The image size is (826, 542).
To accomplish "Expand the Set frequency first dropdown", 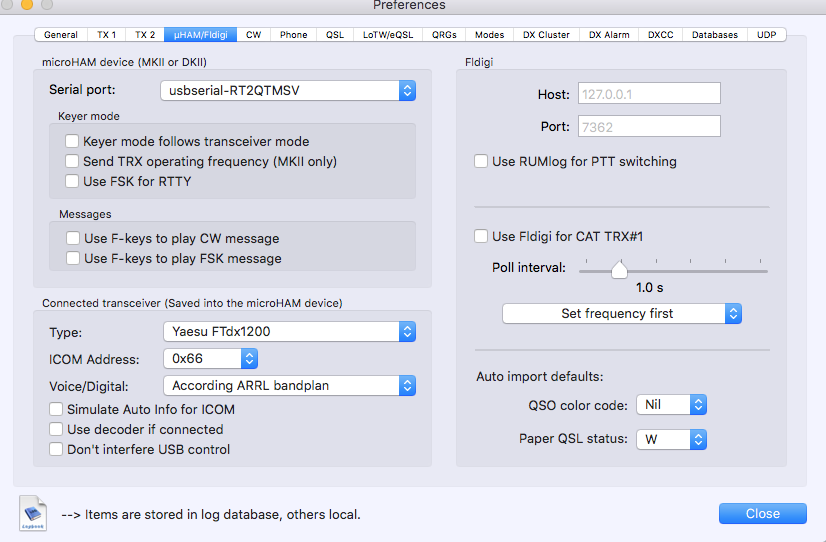I will 621,314.
